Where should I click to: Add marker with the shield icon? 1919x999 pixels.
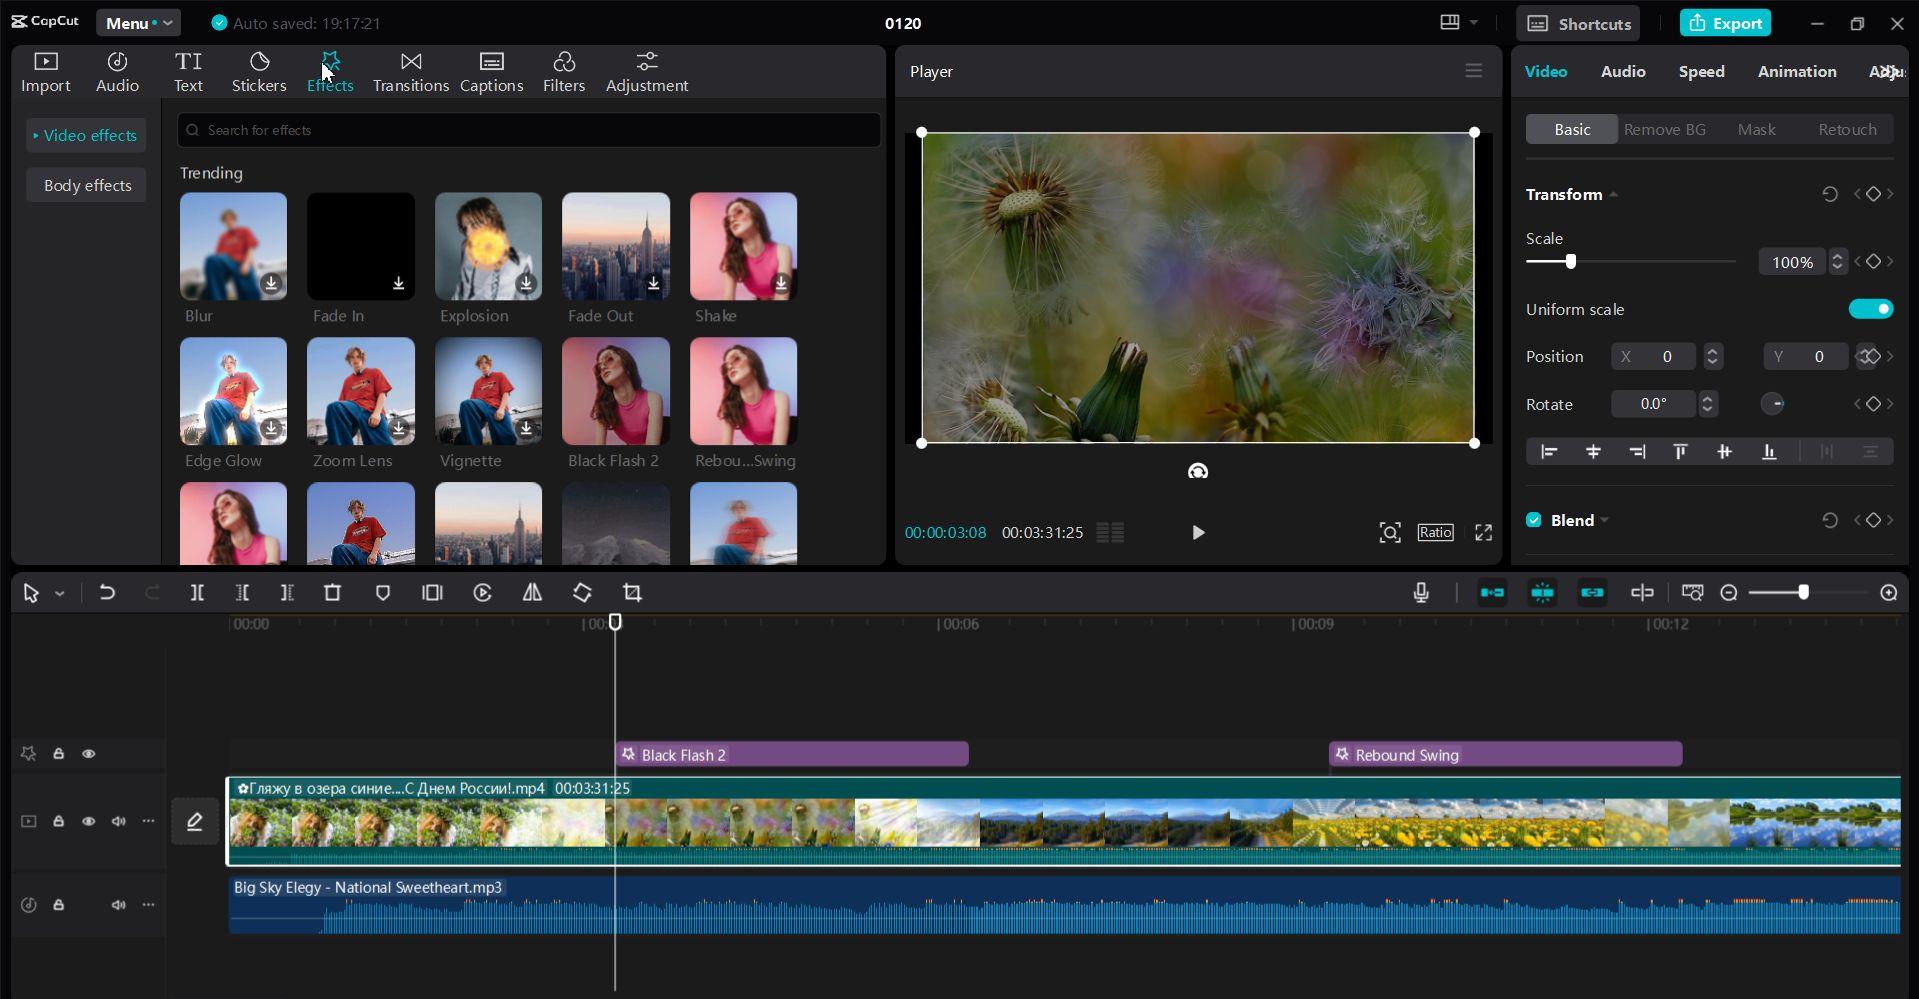[382, 593]
